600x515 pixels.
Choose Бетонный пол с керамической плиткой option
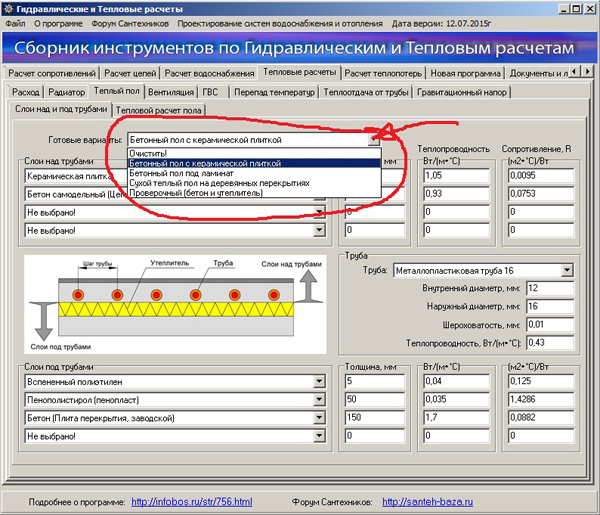pos(254,163)
